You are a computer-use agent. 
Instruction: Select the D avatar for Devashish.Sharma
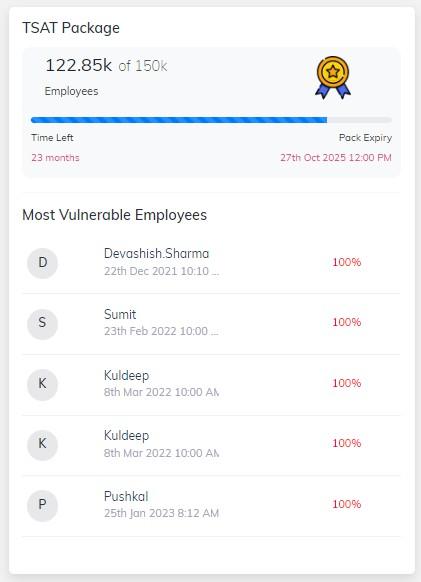(x=42, y=263)
